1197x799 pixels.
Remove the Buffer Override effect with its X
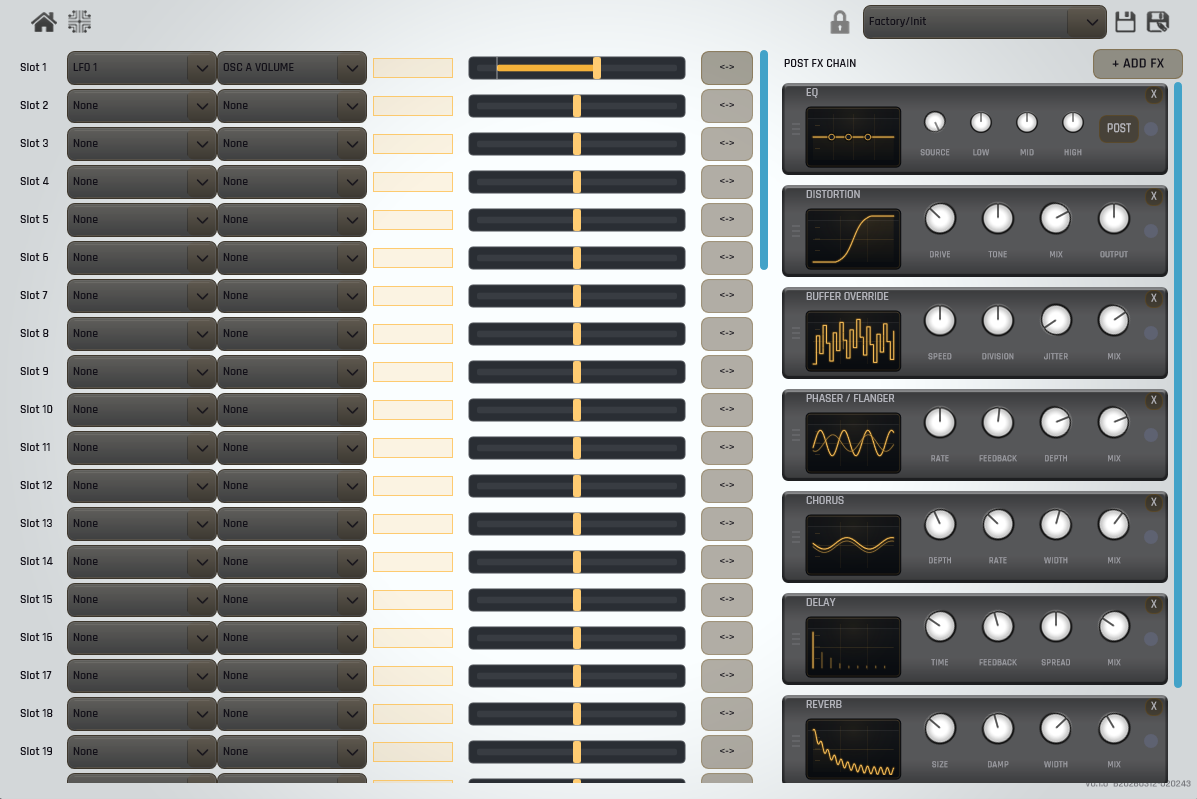coord(1154,298)
